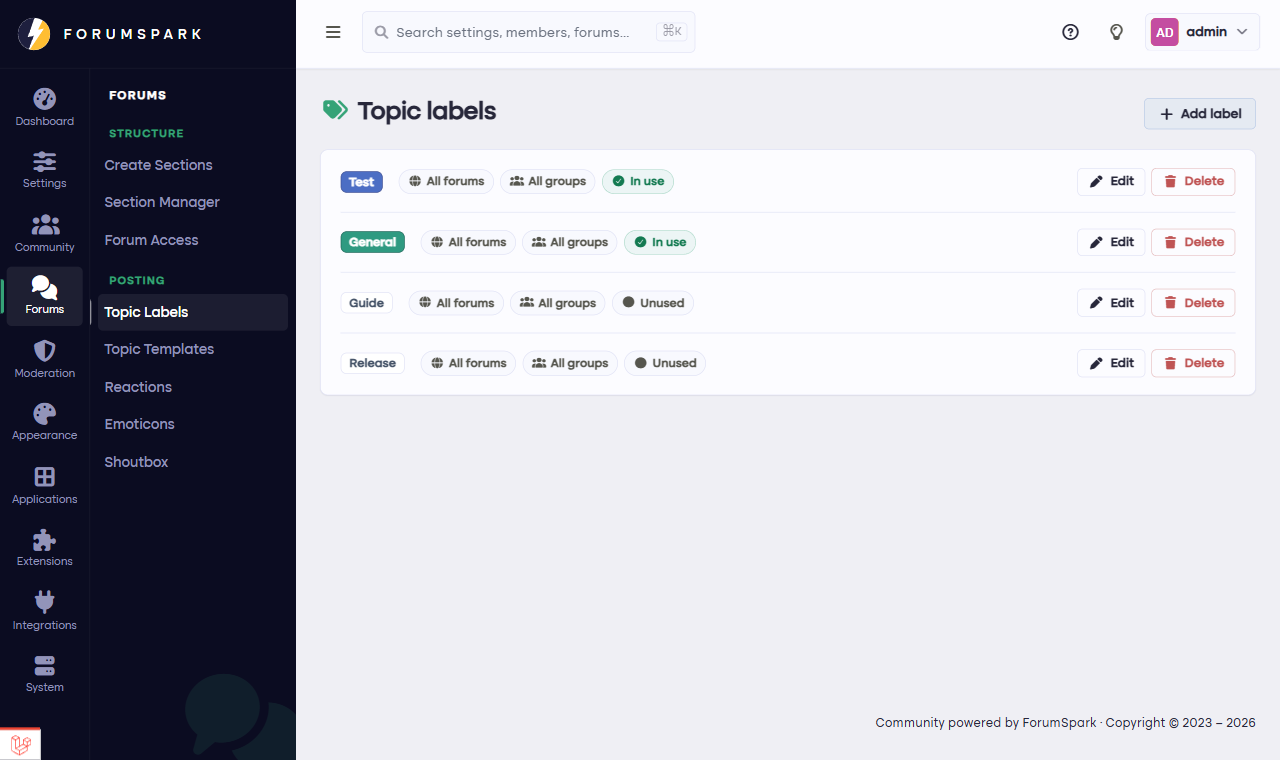Image resolution: width=1280 pixels, height=760 pixels.
Task: Delete the Release label
Action: pos(1193,363)
